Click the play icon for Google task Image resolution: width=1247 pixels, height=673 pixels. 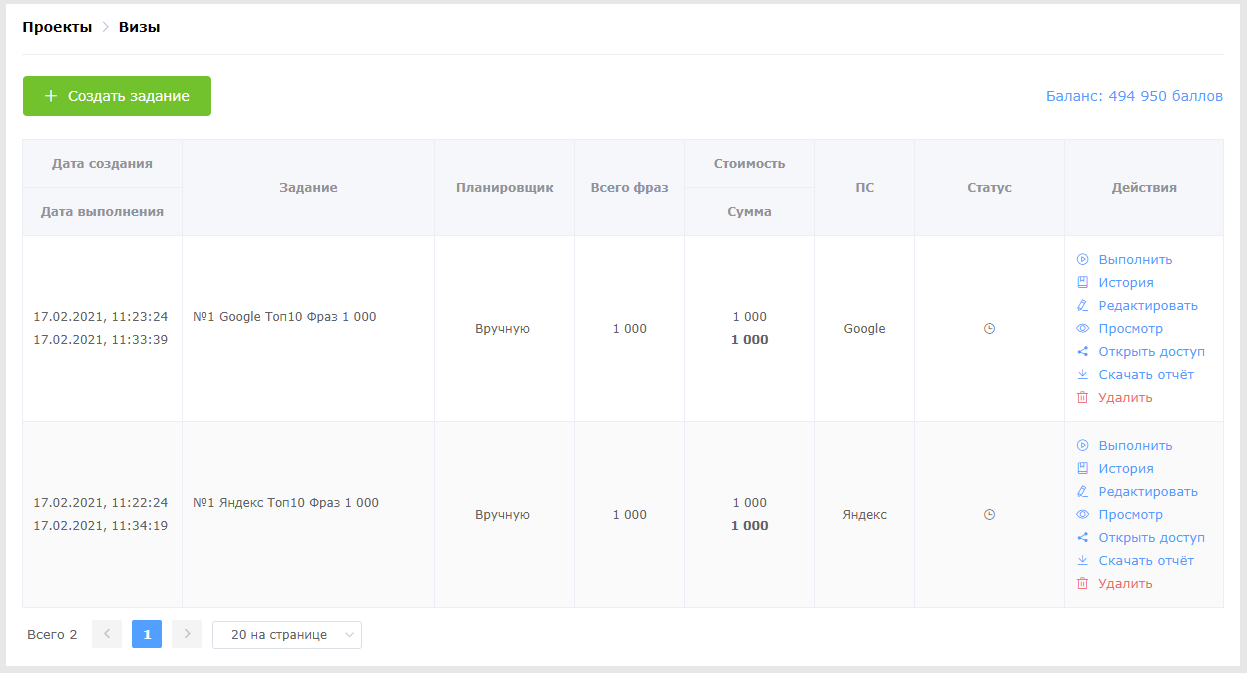[1082, 259]
